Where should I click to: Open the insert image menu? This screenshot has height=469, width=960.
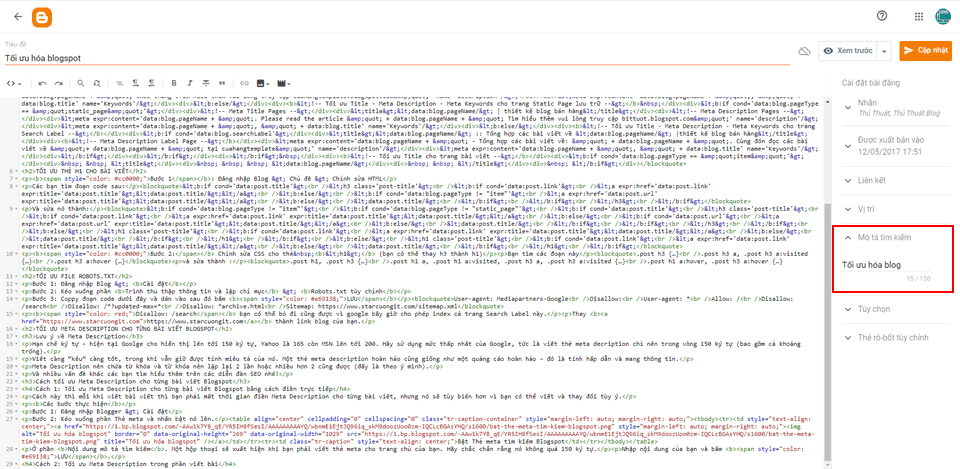click(263, 83)
